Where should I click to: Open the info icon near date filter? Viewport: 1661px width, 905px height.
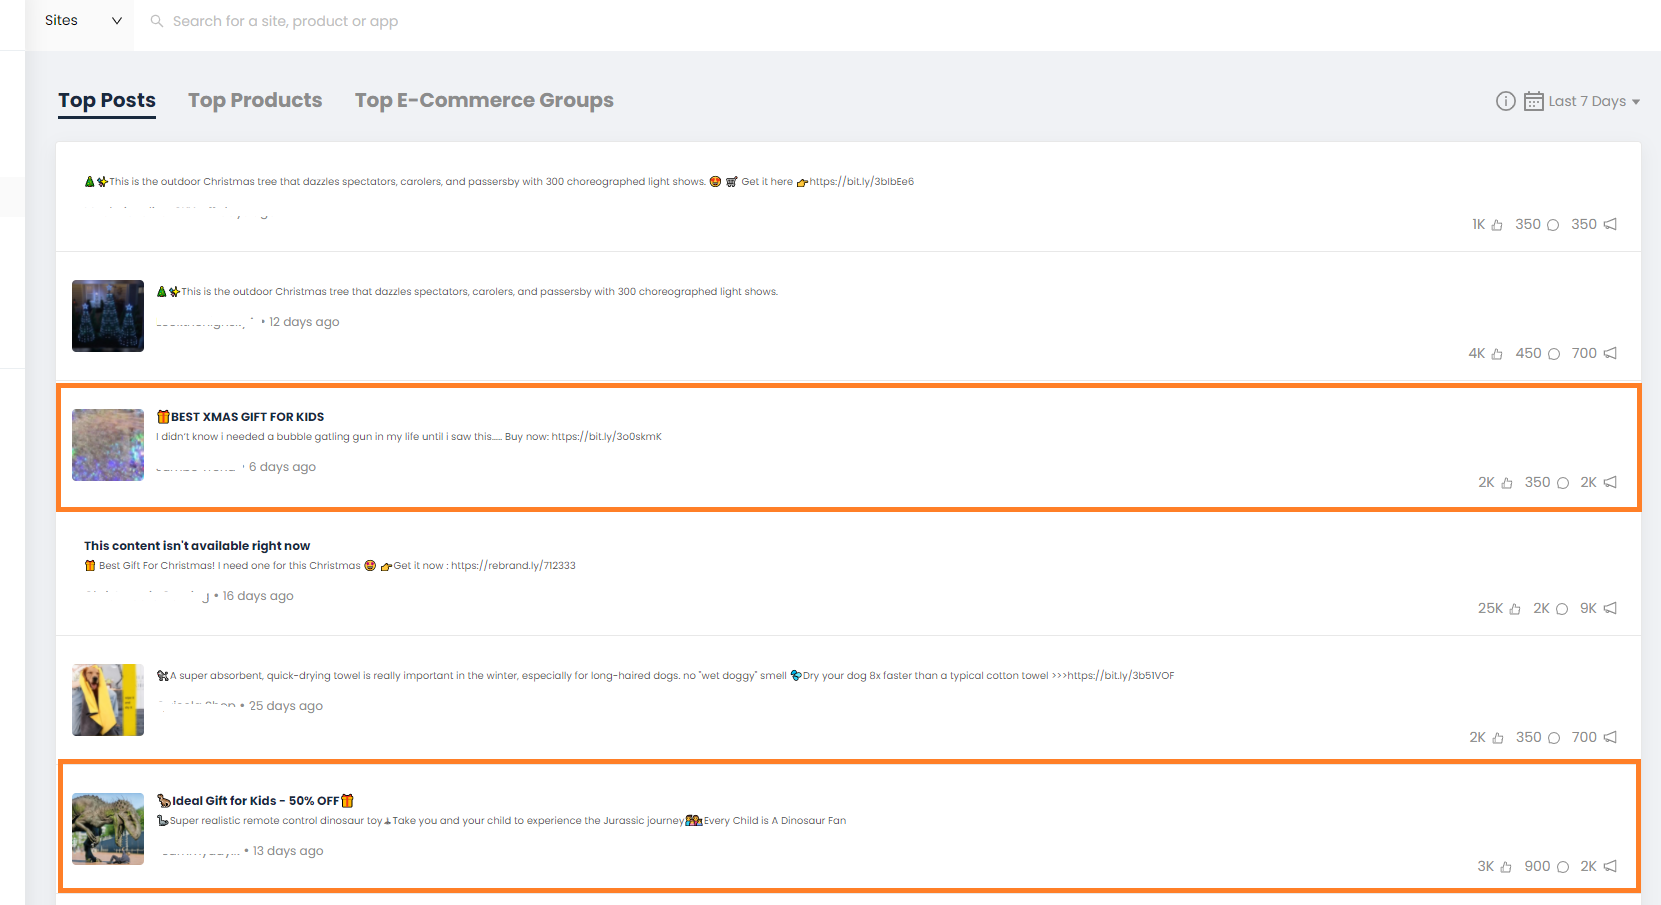pyautogui.click(x=1505, y=101)
